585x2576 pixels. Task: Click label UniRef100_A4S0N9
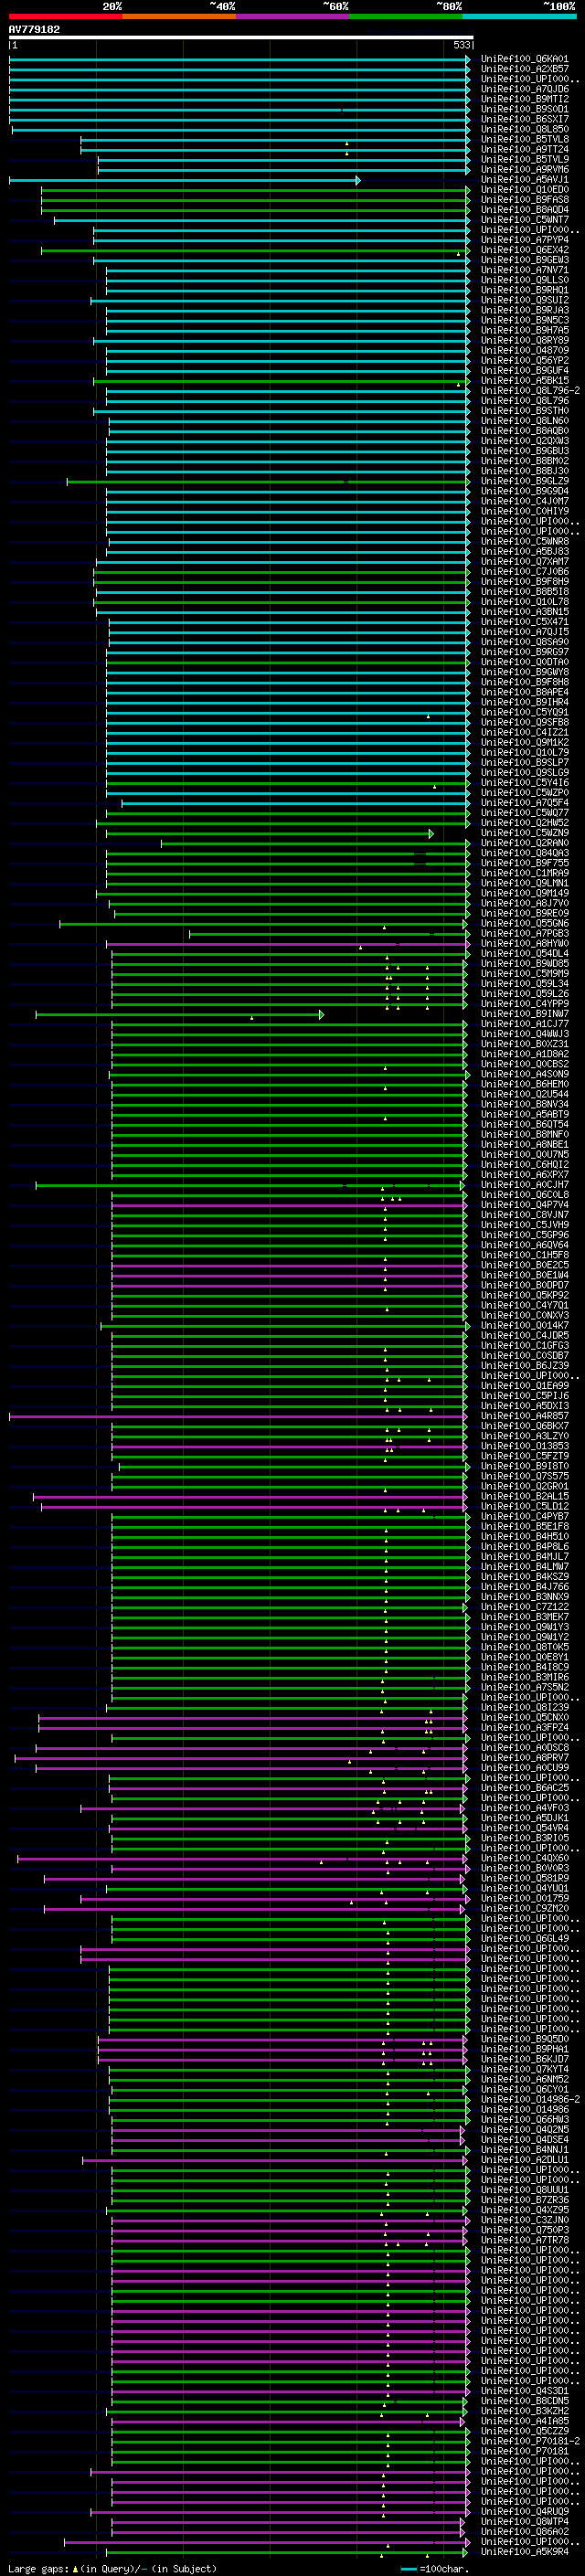(x=525, y=1074)
